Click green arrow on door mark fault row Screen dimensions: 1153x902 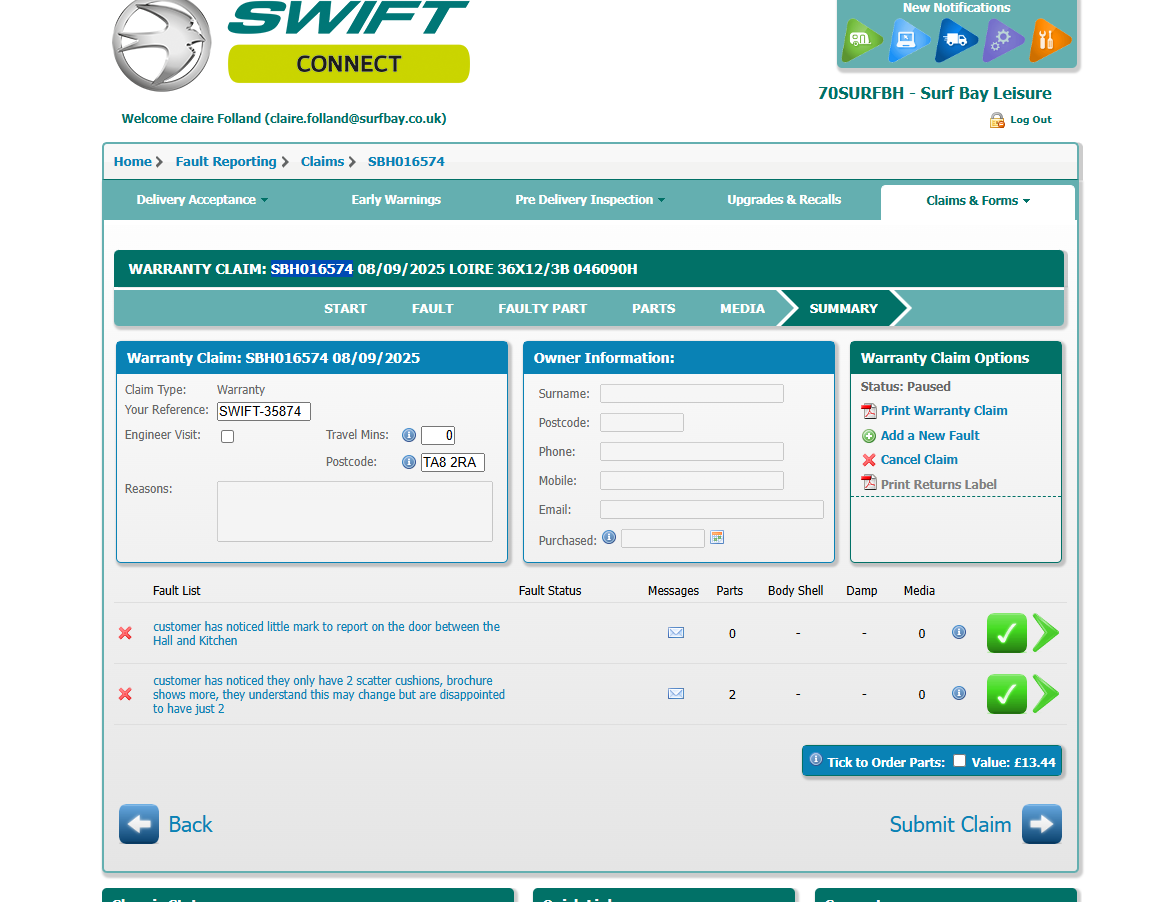point(1046,633)
